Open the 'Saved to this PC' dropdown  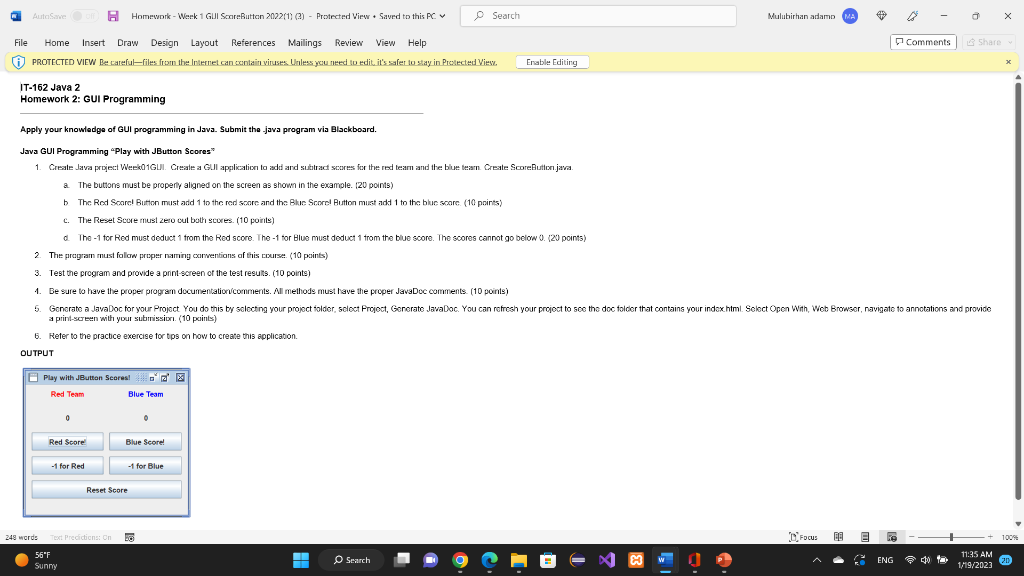[x=440, y=15]
